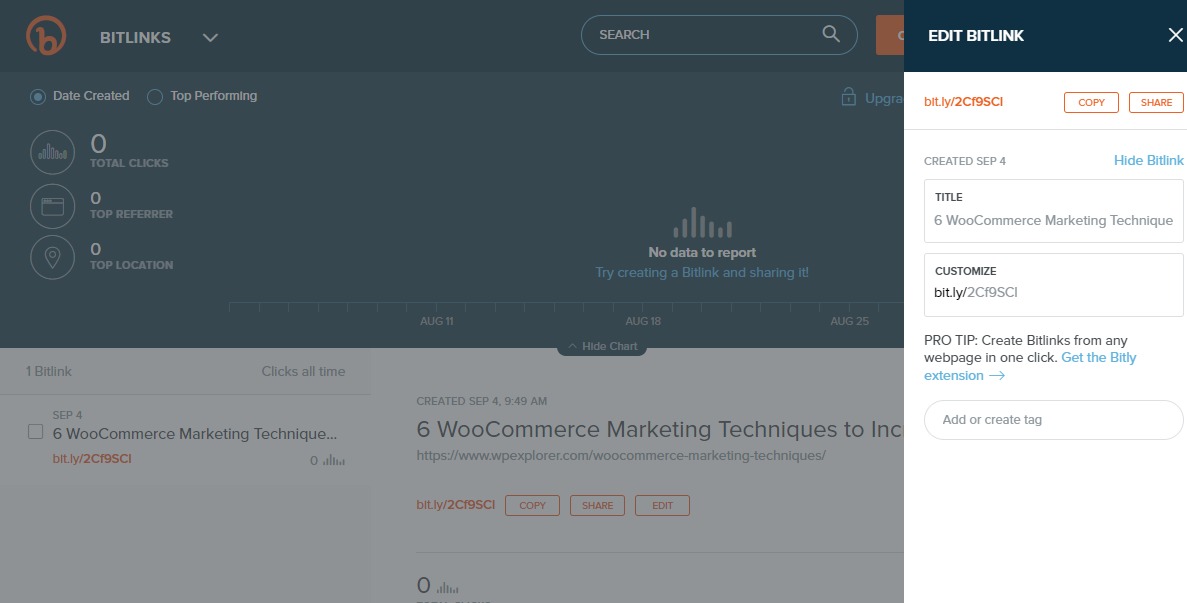Click the Clicks all time column label
1187x603 pixels.
(x=303, y=371)
